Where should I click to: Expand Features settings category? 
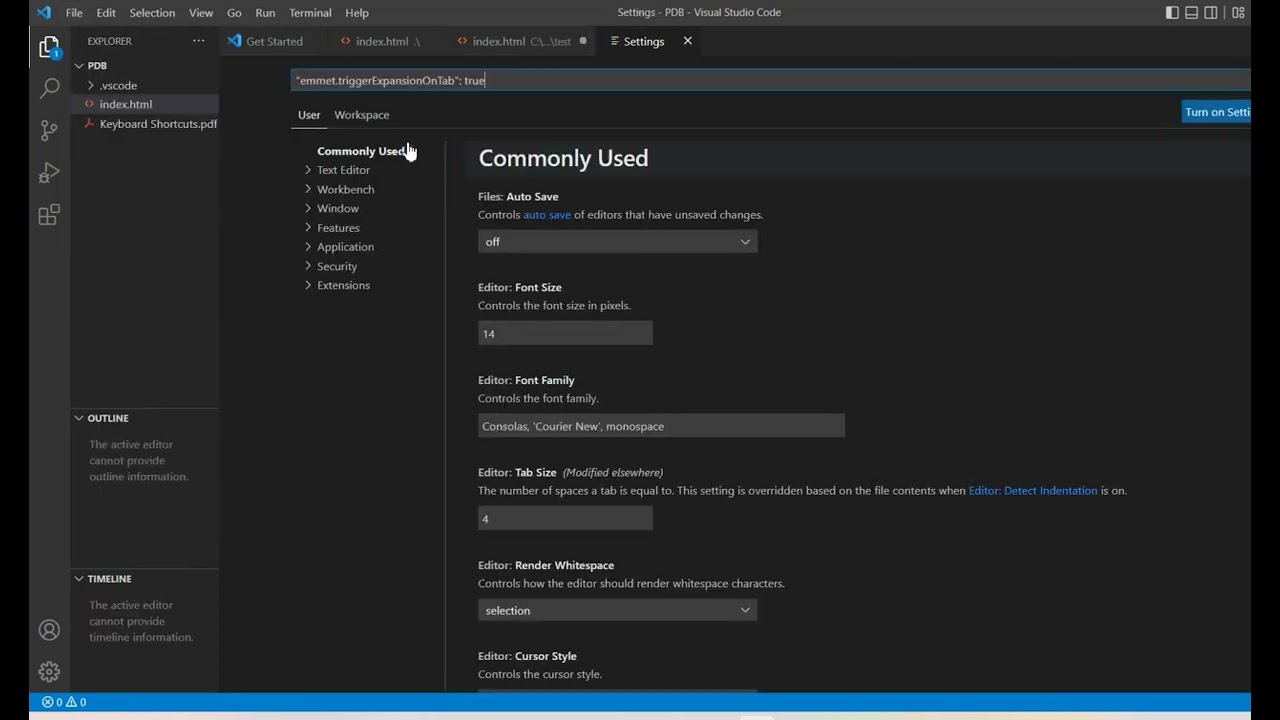pyautogui.click(x=338, y=228)
